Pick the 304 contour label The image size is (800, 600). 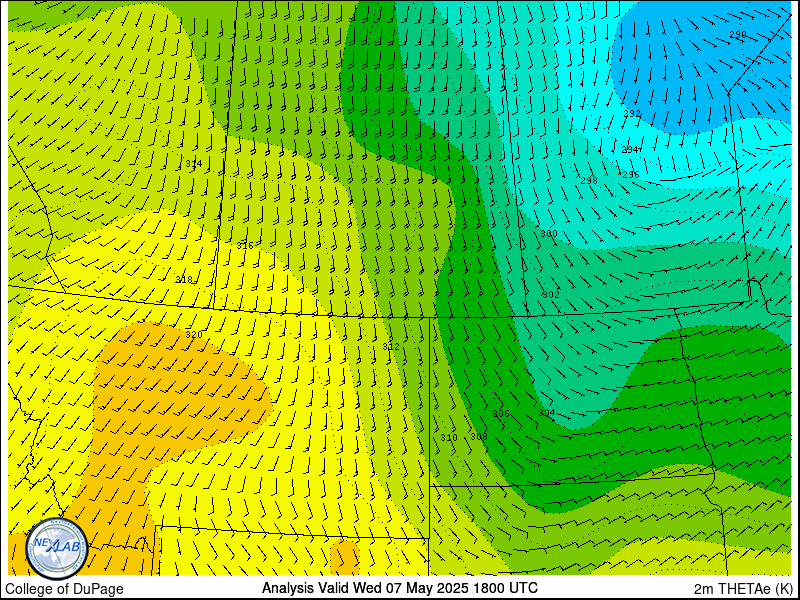point(546,412)
